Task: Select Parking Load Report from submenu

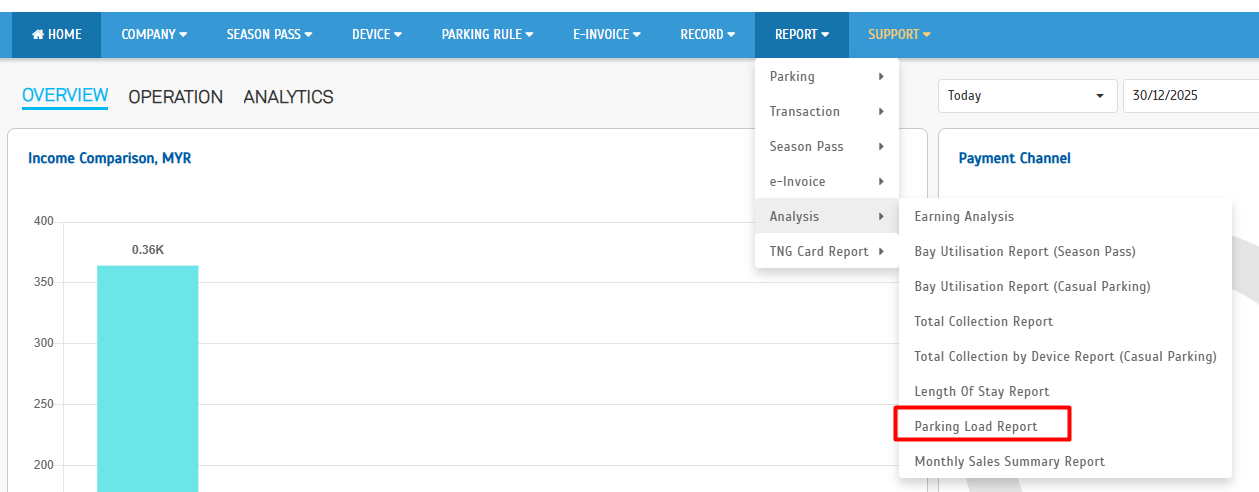Action: click(976, 427)
